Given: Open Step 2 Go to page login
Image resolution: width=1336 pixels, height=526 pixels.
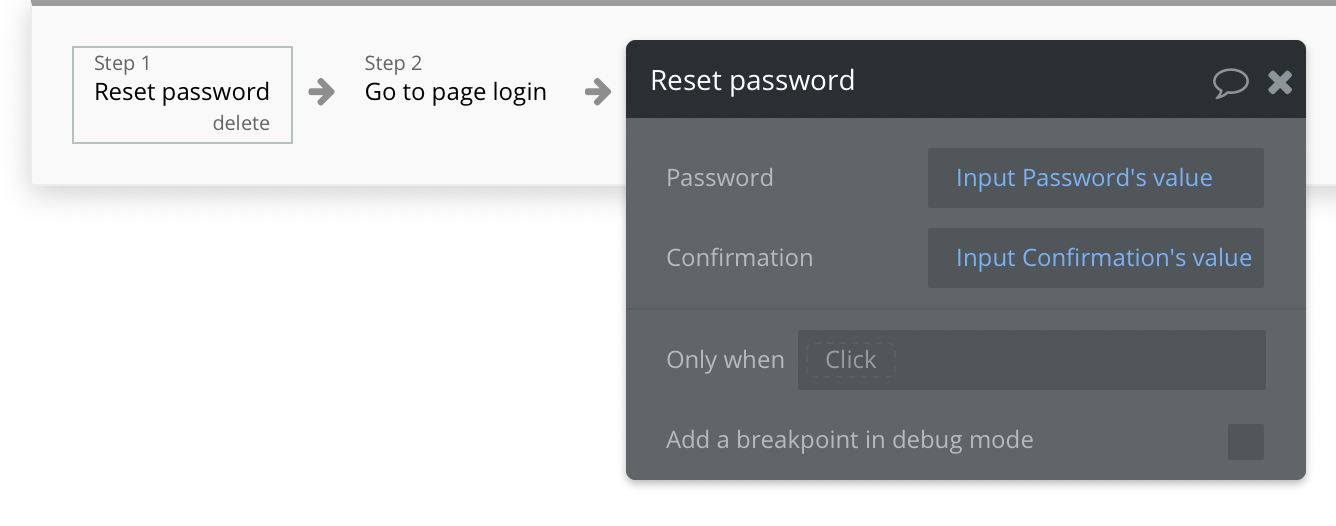Looking at the screenshot, I should pos(455,92).
